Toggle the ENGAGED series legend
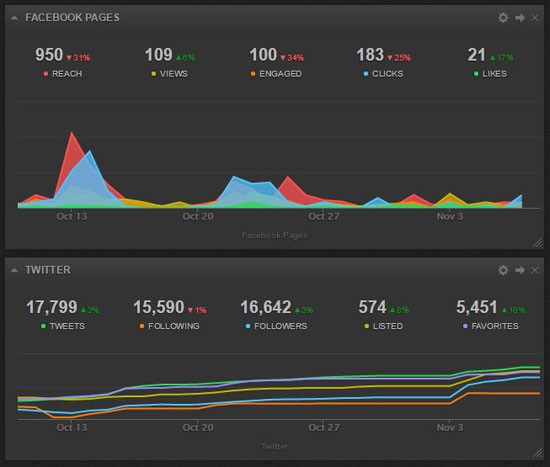 coord(276,74)
